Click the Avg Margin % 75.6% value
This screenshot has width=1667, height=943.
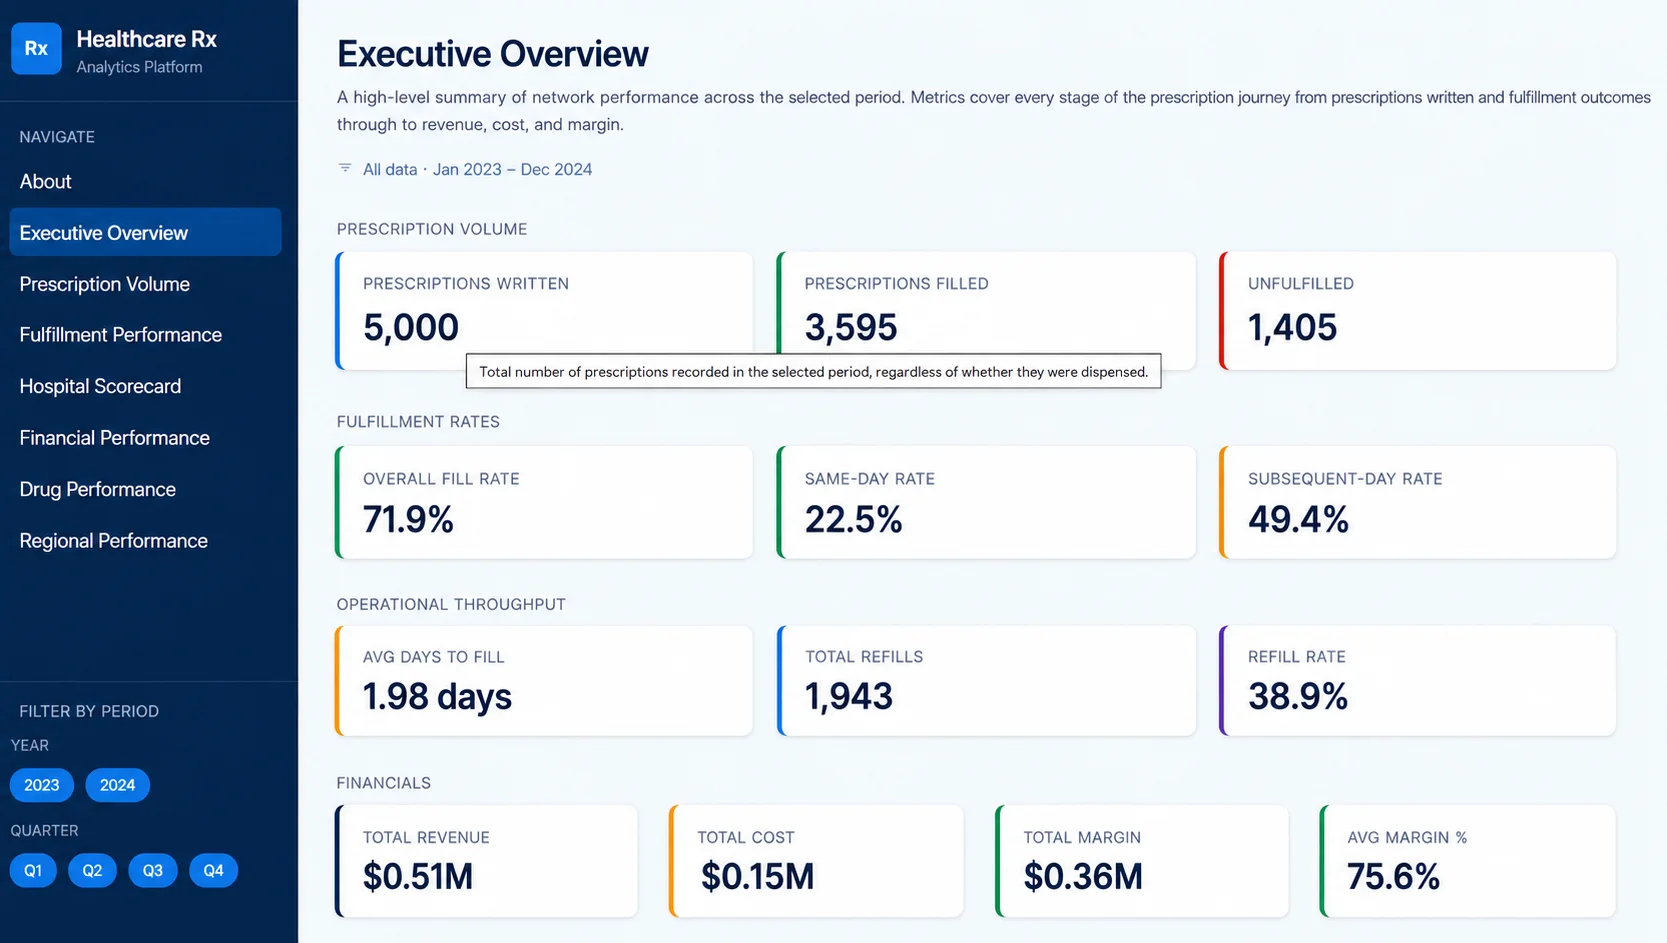pyautogui.click(x=1393, y=876)
